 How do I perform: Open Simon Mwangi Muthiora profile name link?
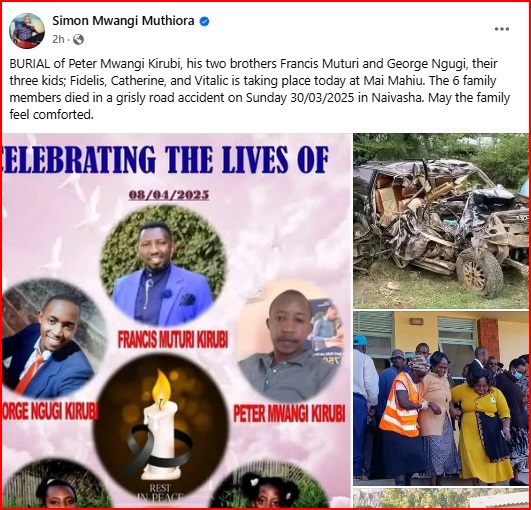click(123, 21)
